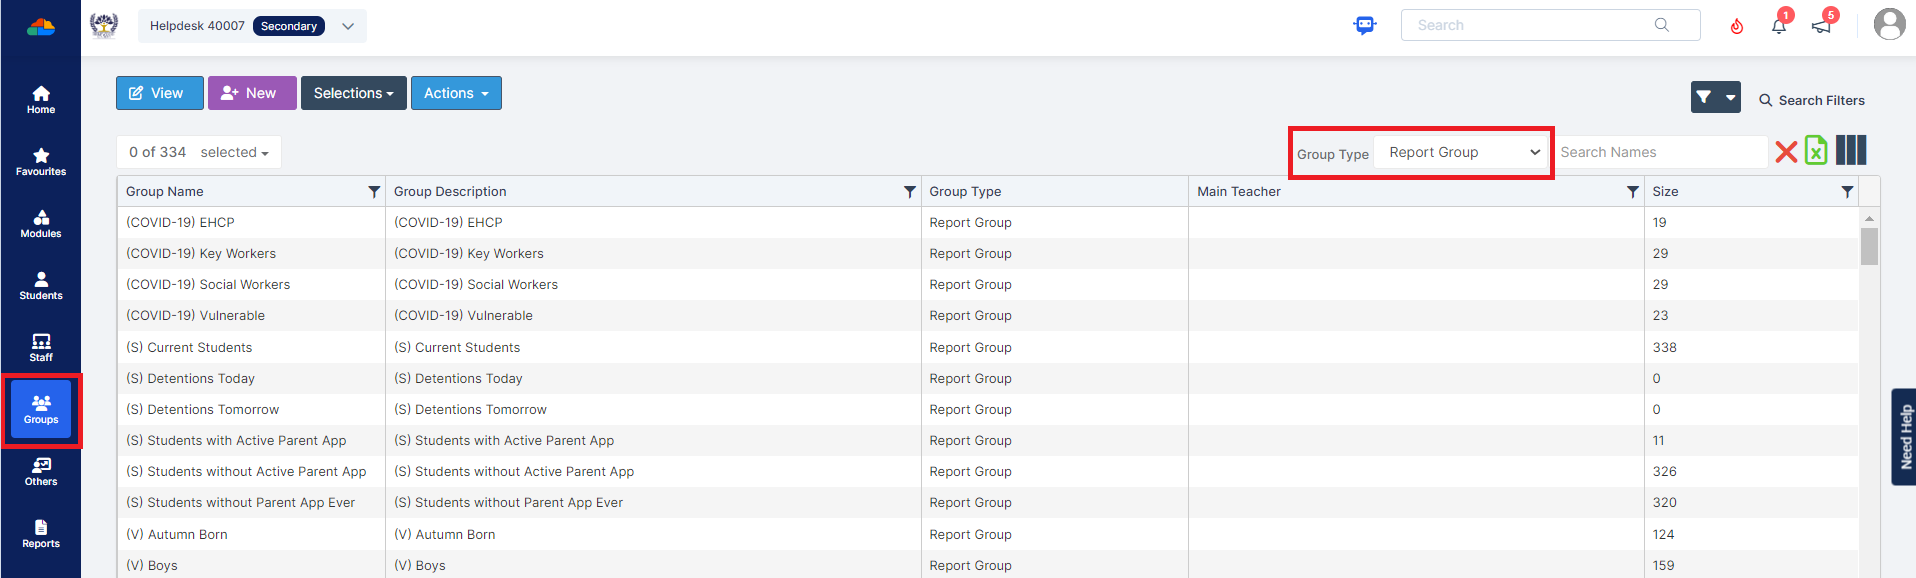Sort by Main Teacher column header

tap(1239, 191)
